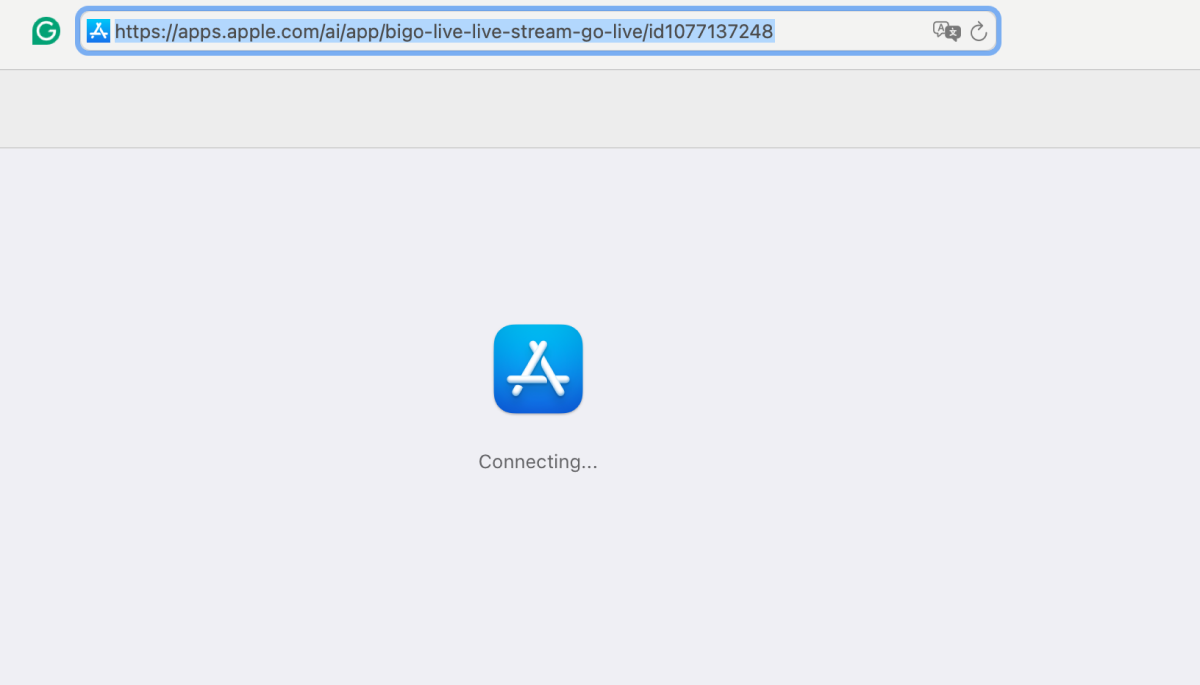Click blank page area right of App Store logo
This screenshot has width=1200, height=685.
[850, 369]
